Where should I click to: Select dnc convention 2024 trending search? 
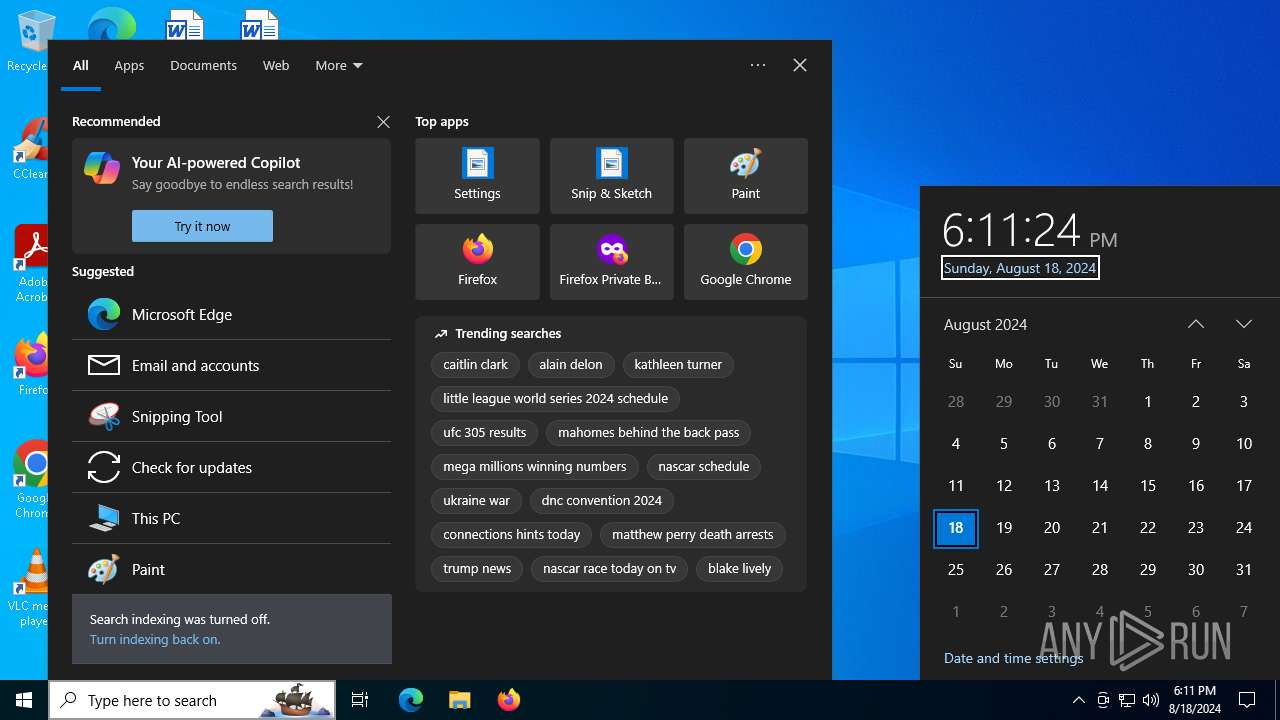click(x=602, y=501)
